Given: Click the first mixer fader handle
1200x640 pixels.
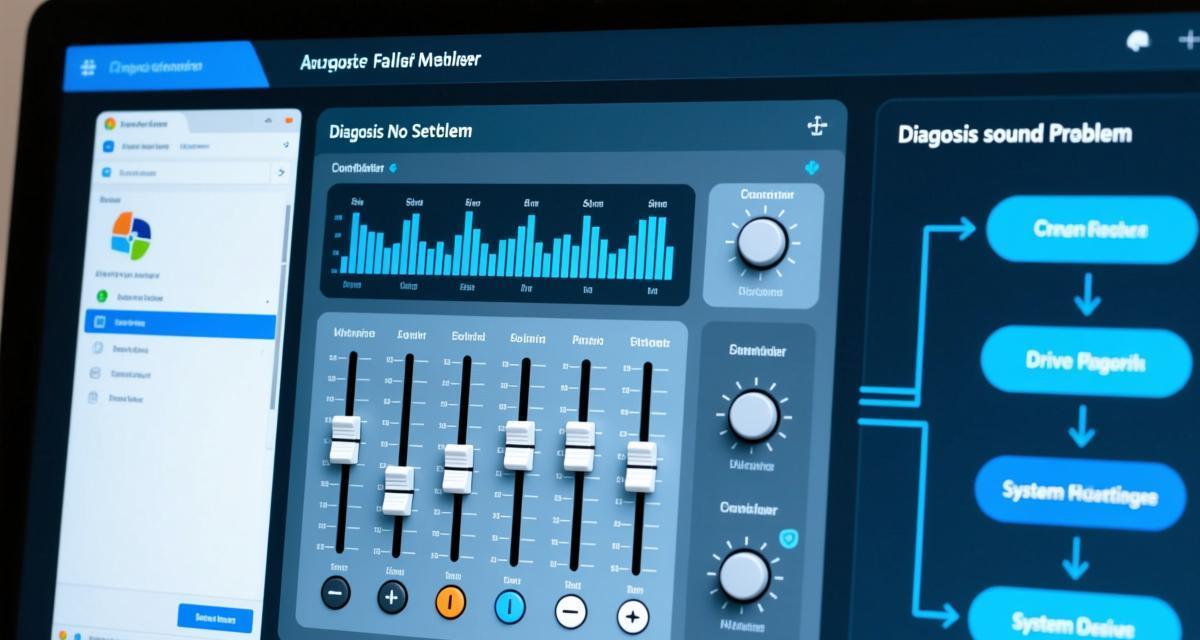Looking at the screenshot, I should pos(344,439).
